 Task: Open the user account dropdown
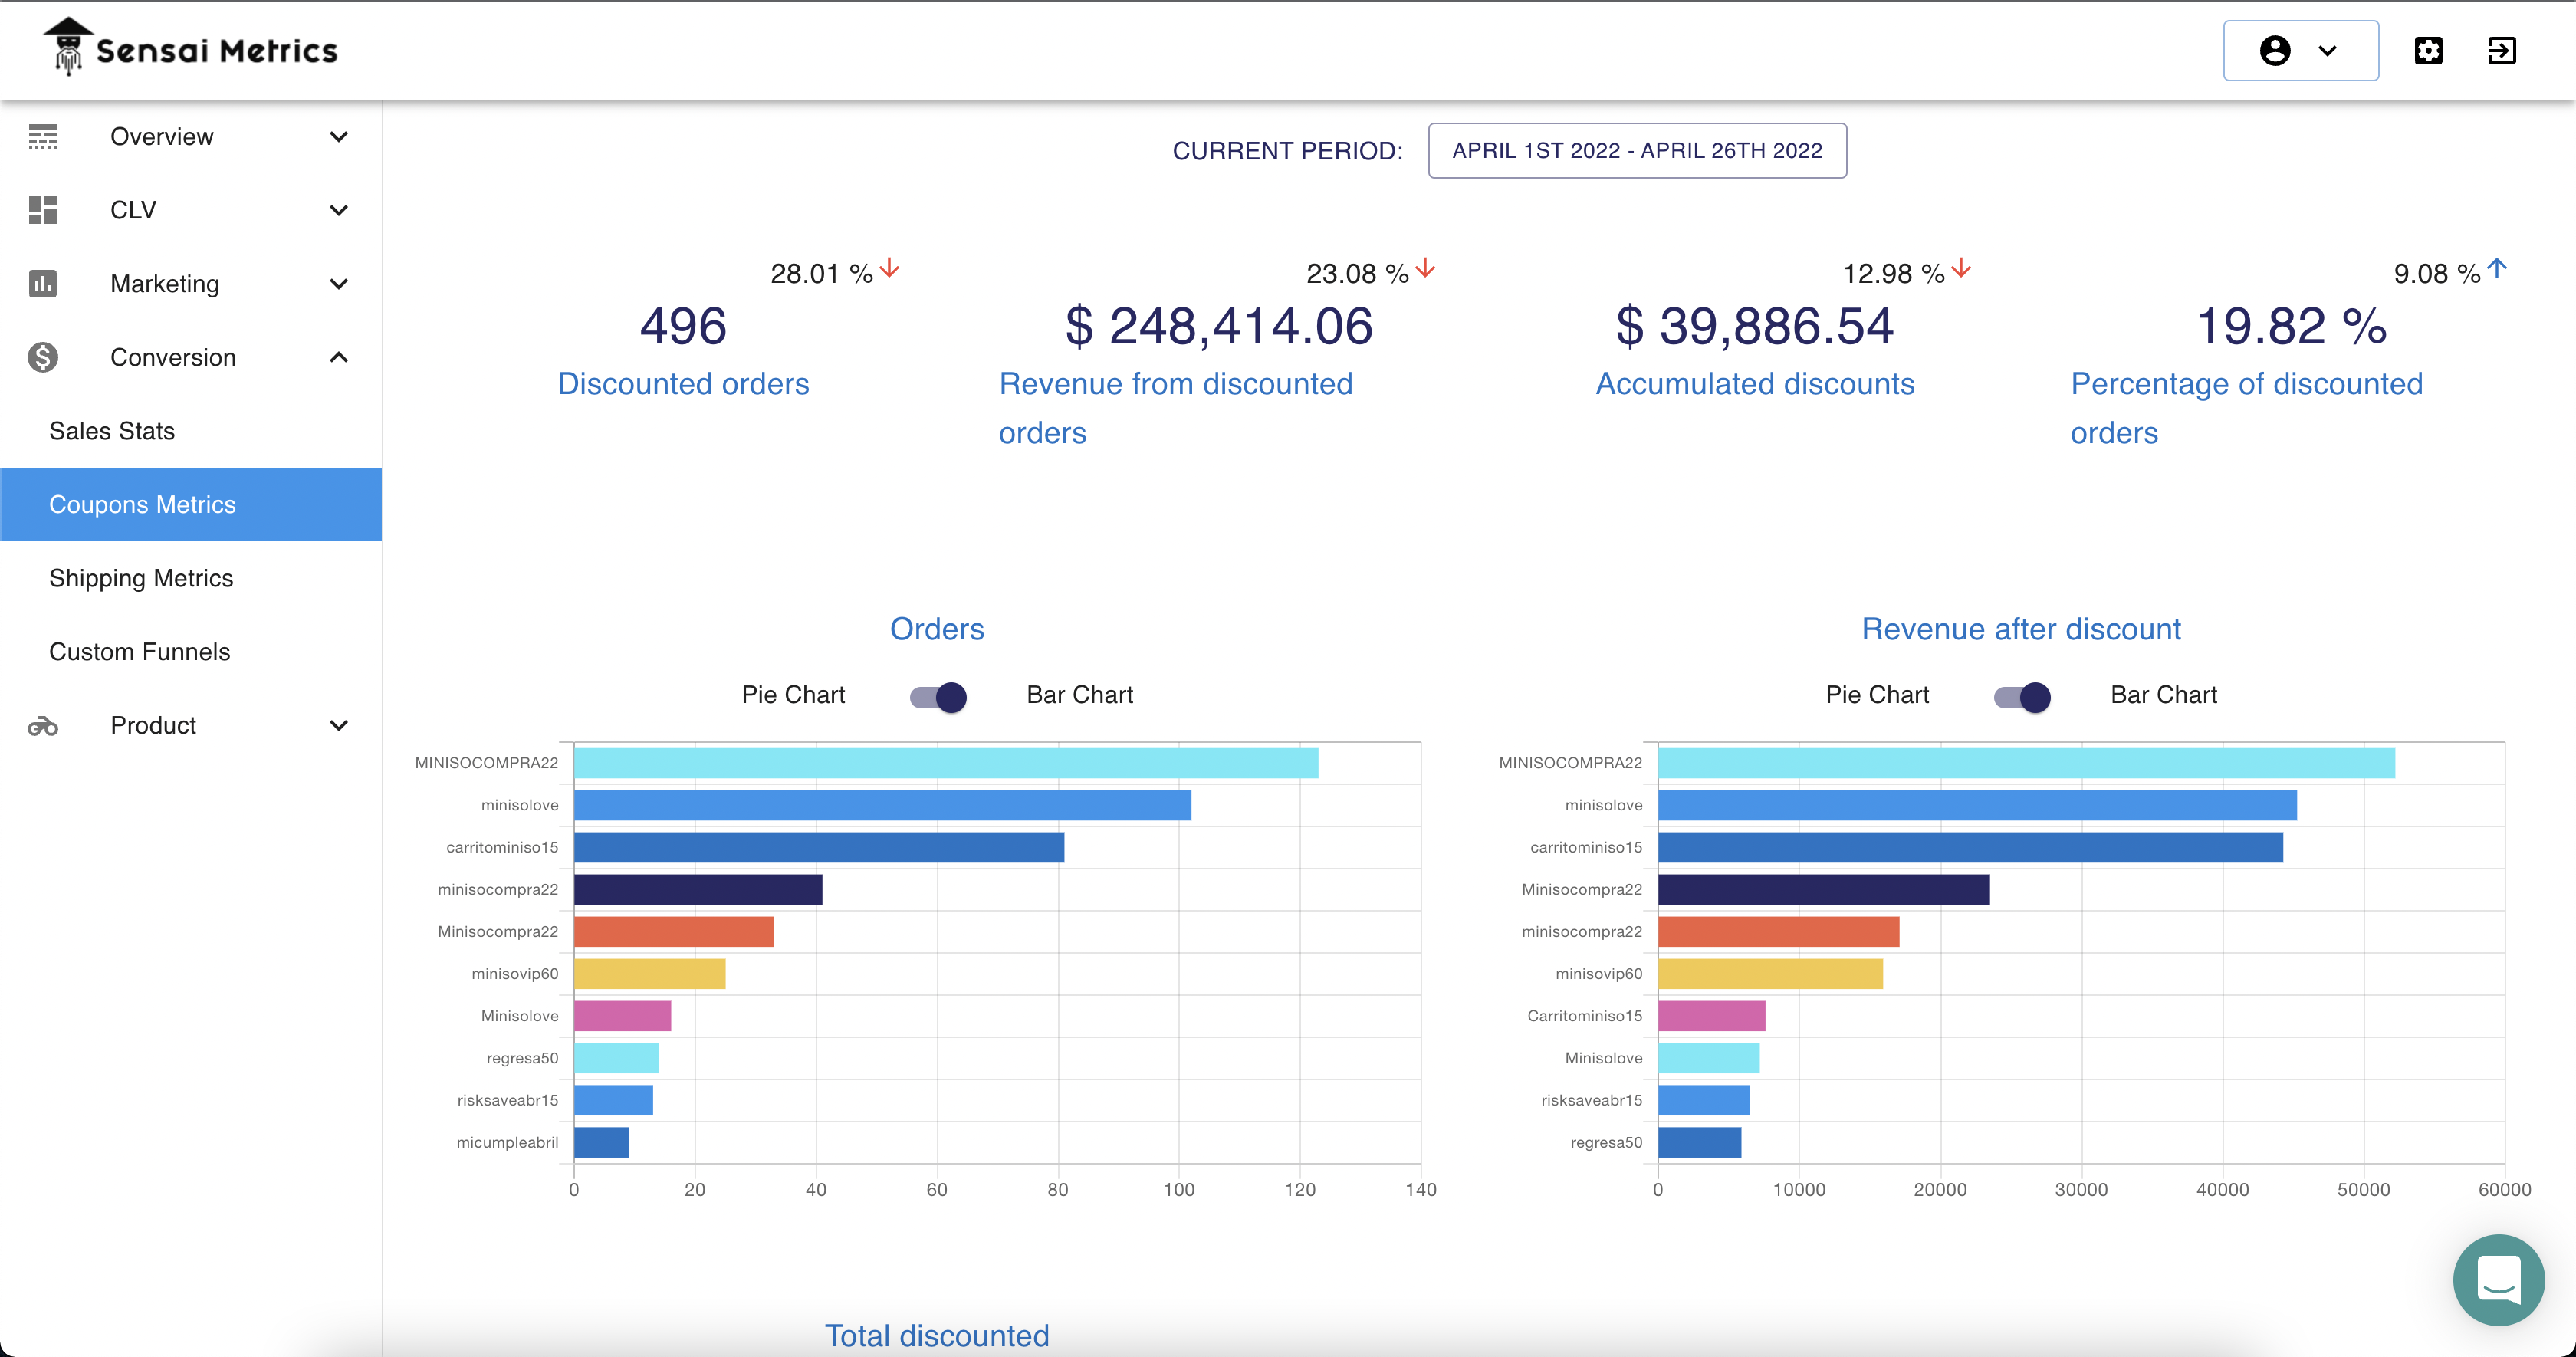point(2300,51)
